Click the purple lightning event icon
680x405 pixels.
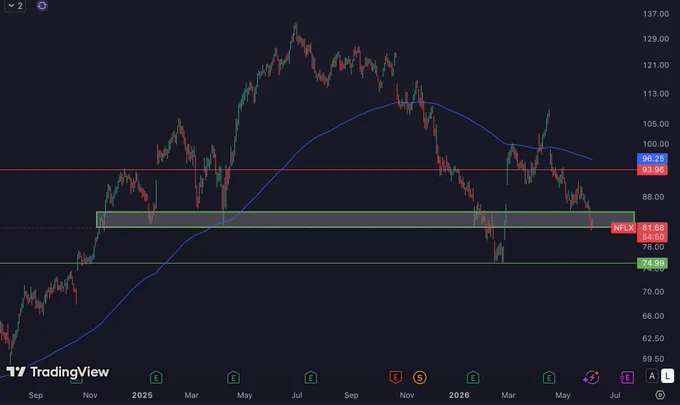pyautogui.click(x=591, y=378)
